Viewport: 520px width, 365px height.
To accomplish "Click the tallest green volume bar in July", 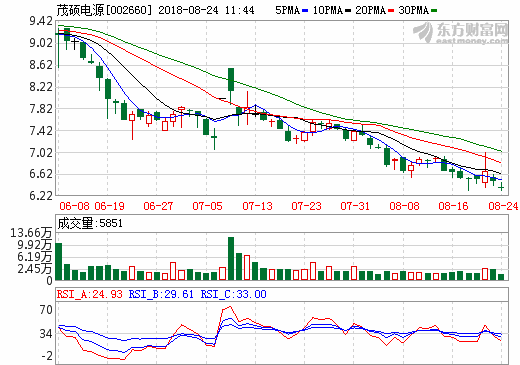I will [x=231, y=258].
